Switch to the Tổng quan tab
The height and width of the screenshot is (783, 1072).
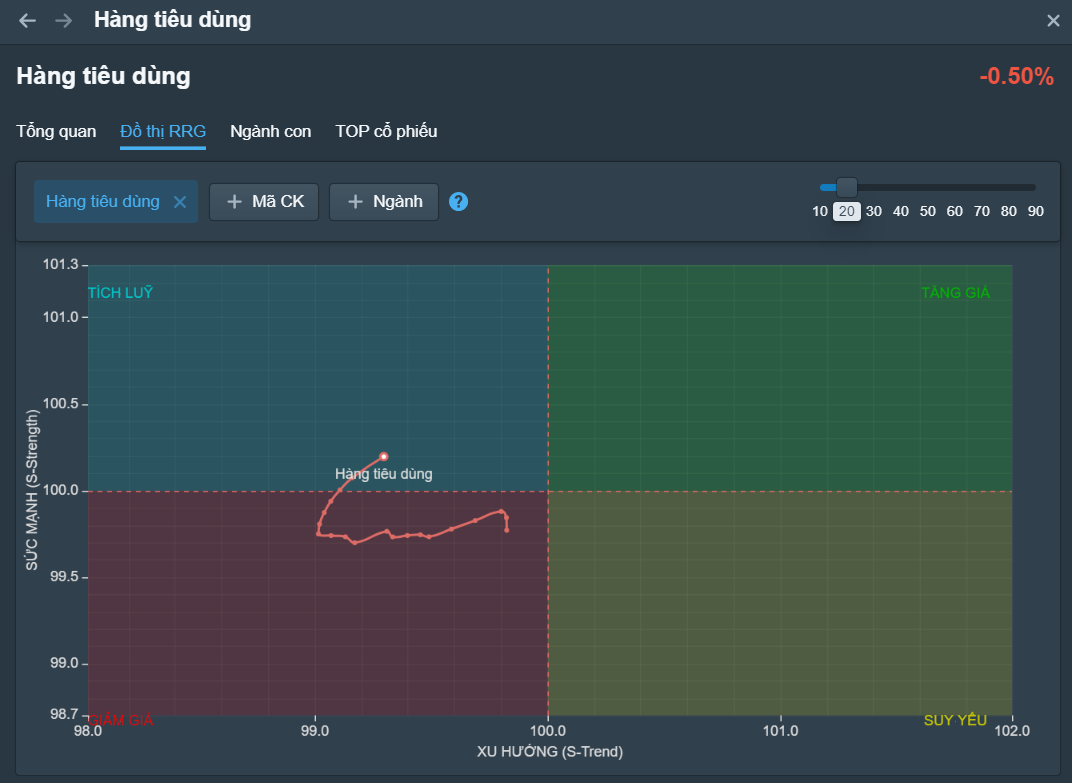point(56,131)
